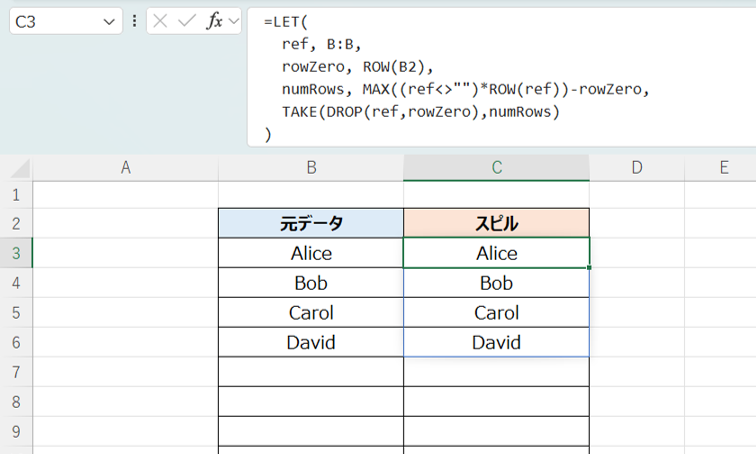Select row 8 header
The image size is (756, 454).
click(16, 402)
